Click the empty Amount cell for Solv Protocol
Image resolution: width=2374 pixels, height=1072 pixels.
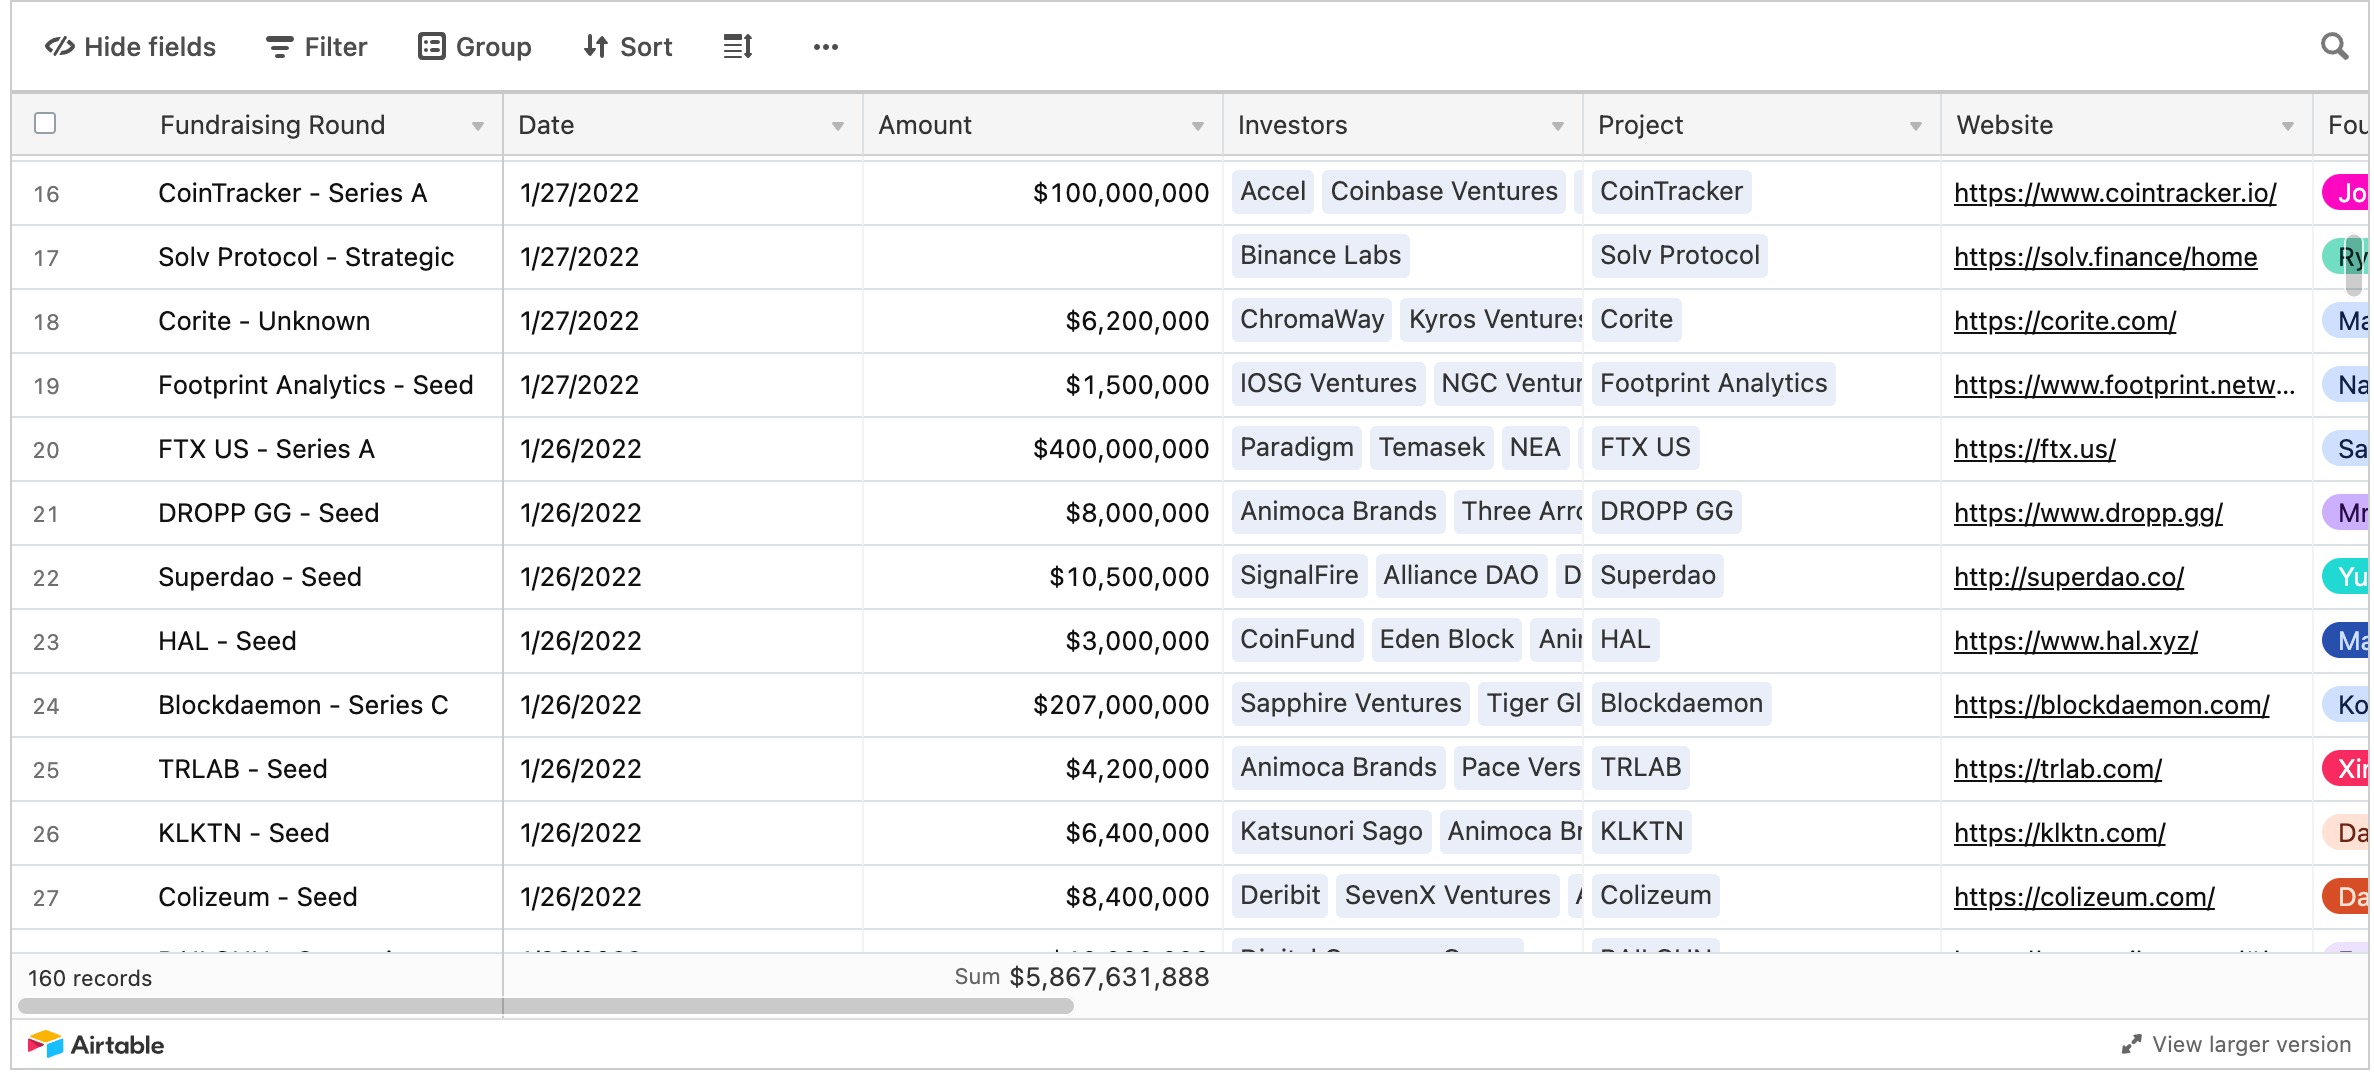(x=1042, y=257)
